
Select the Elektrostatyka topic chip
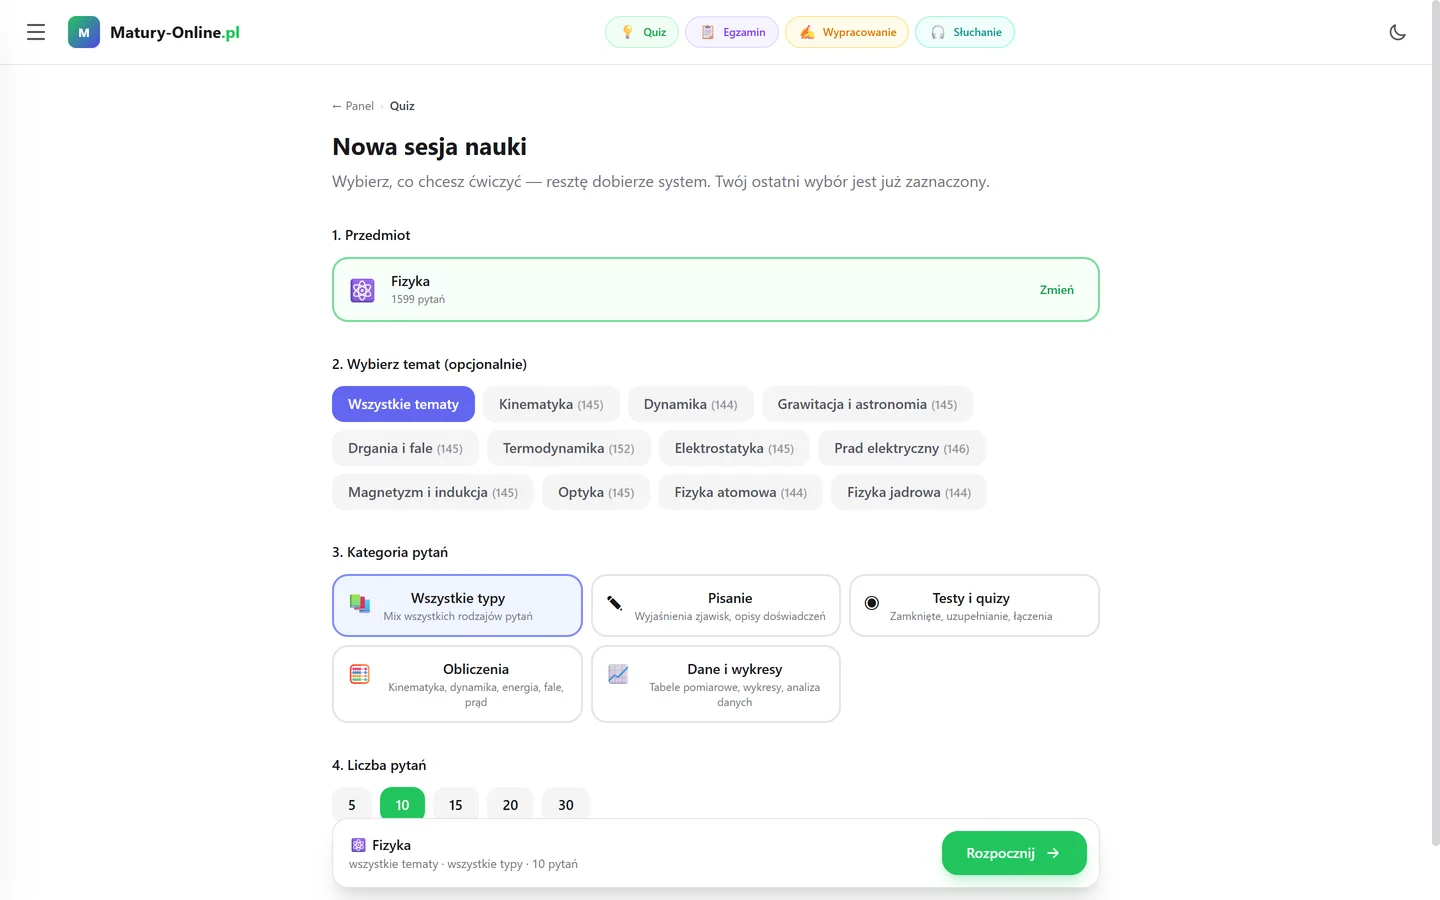pyautogui.click(x=734, y=448)
